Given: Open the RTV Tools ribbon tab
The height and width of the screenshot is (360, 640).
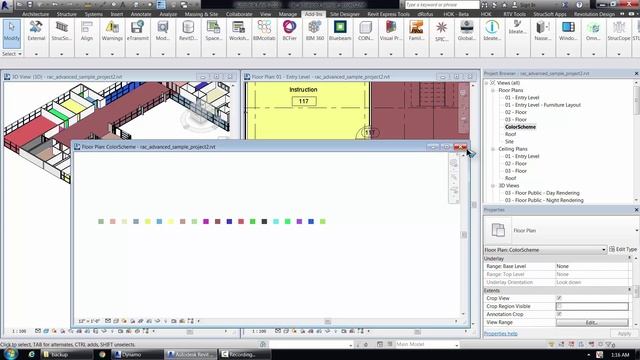Looking at the screenshot, I should pyautogui.click(x=515, y=14).
